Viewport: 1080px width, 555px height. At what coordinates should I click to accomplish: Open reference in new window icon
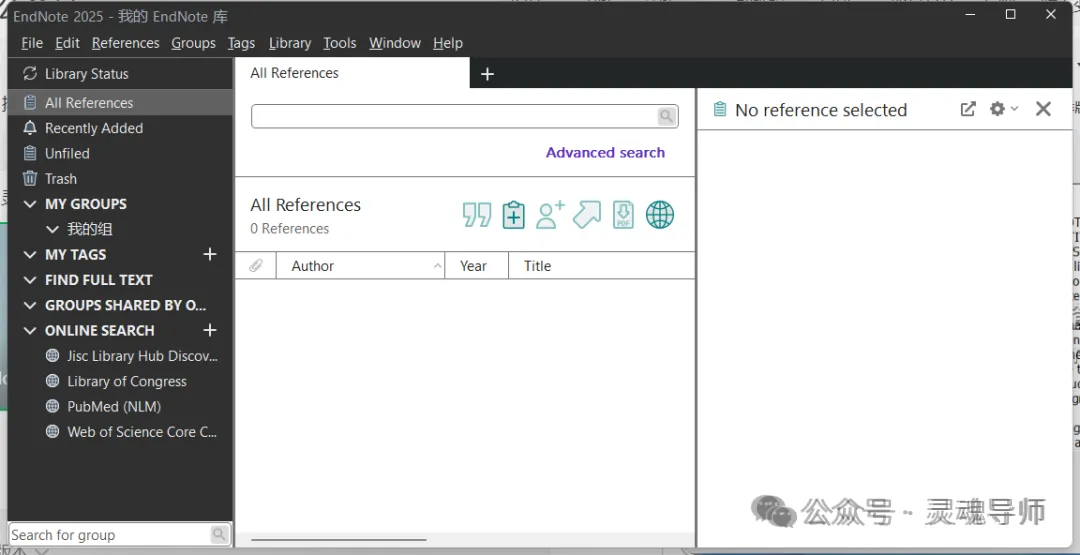[968, 109]
